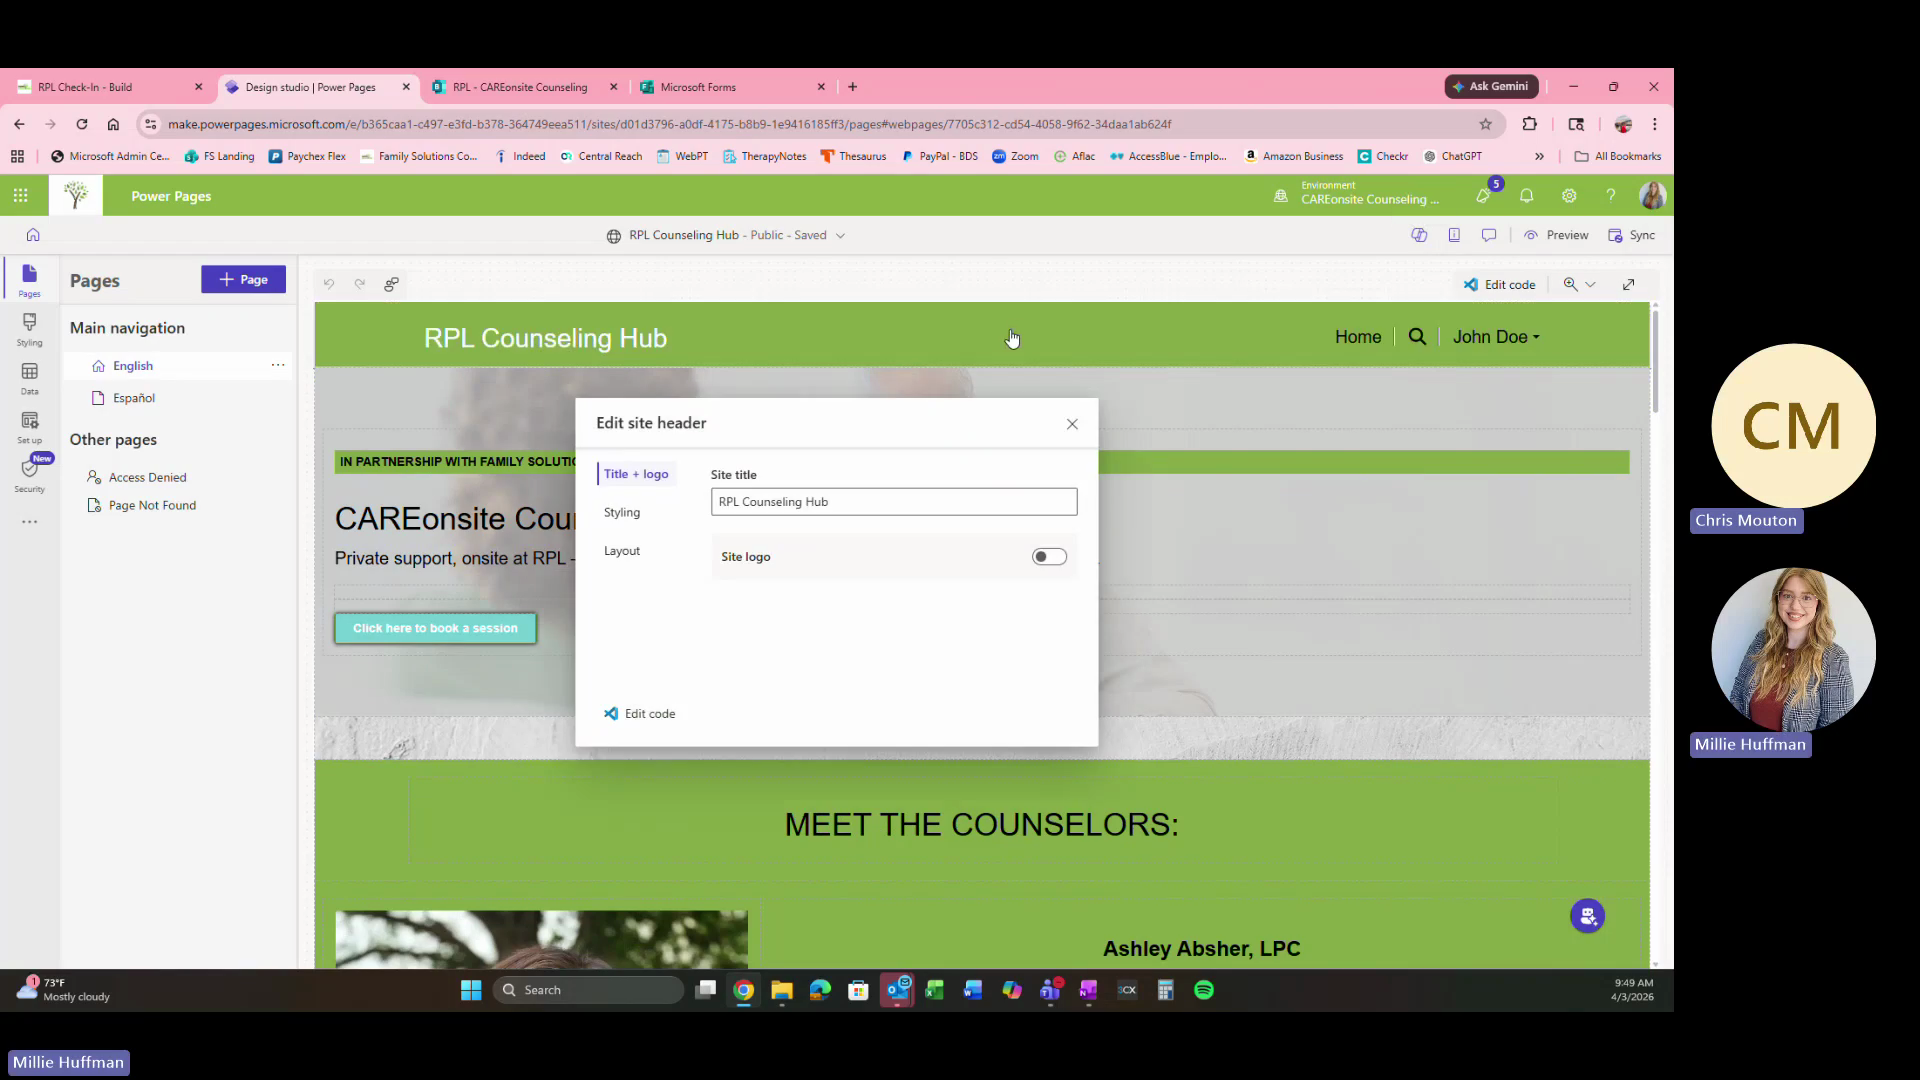Image resolution: width=1920 pixels, height=1080 pixels.
Task: Open Chrome extensions puzzle icon
Action: [x=1529, y=124]
